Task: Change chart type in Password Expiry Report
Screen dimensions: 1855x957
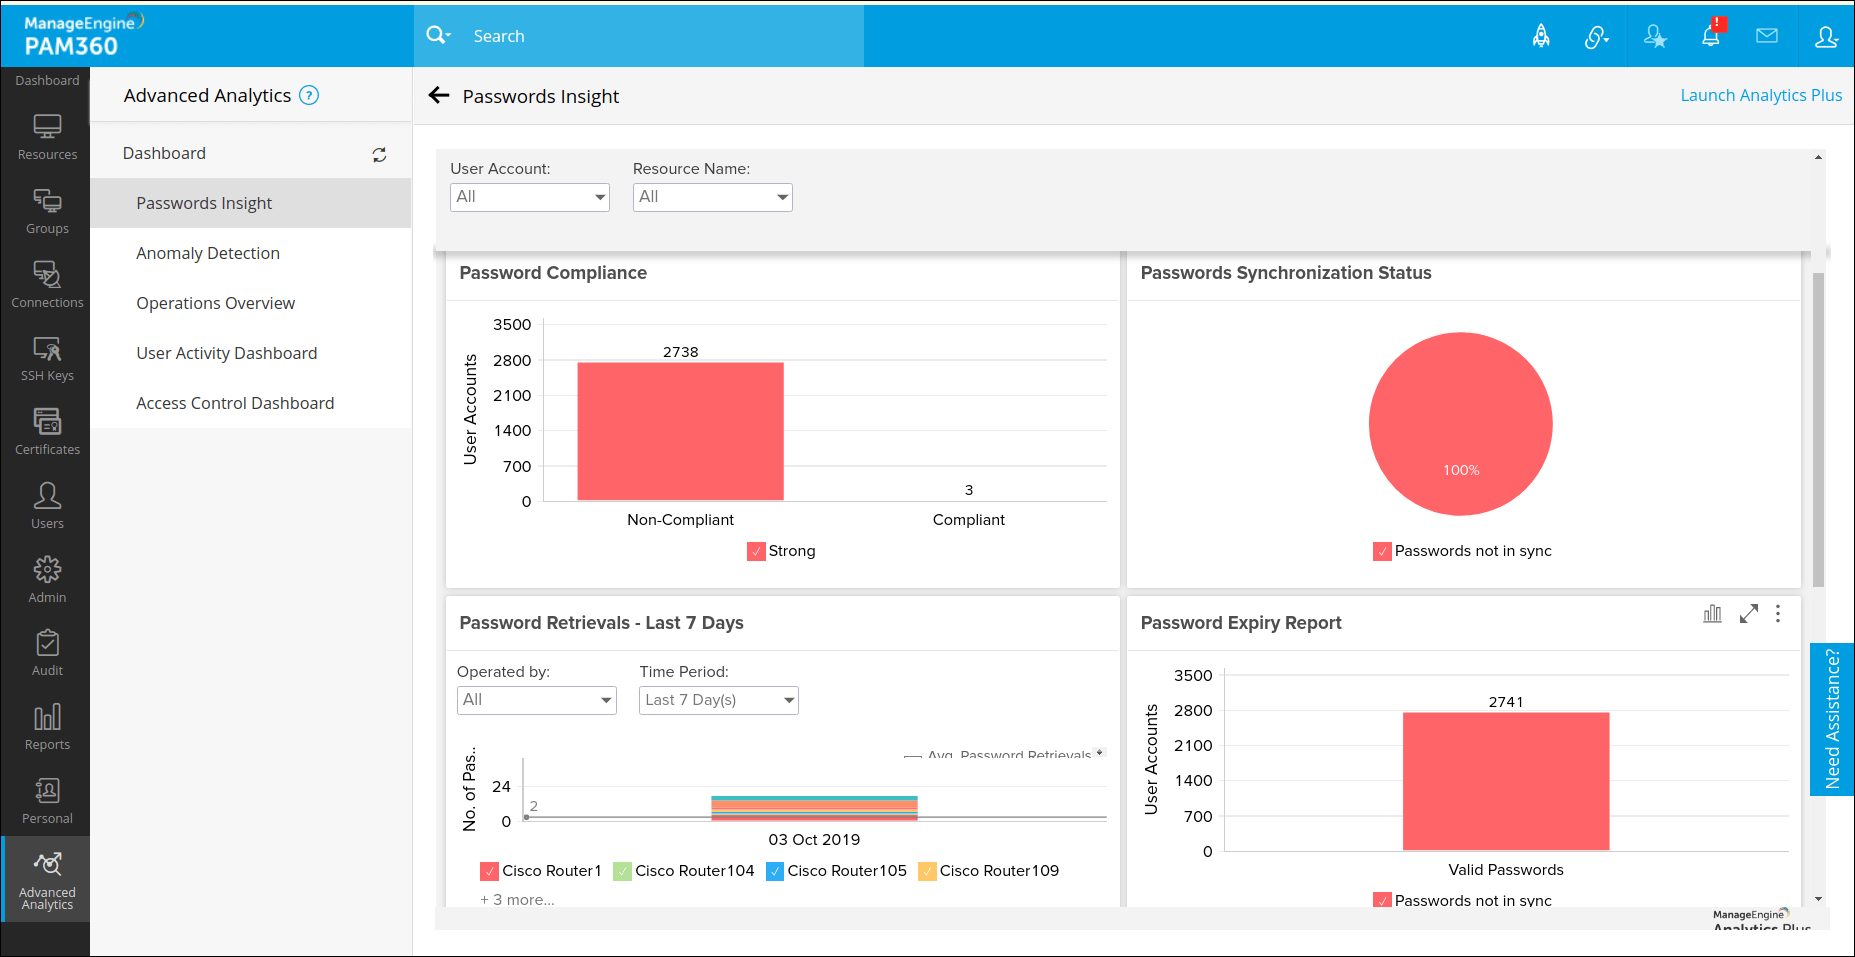Action: click(x=1712, y=614)
